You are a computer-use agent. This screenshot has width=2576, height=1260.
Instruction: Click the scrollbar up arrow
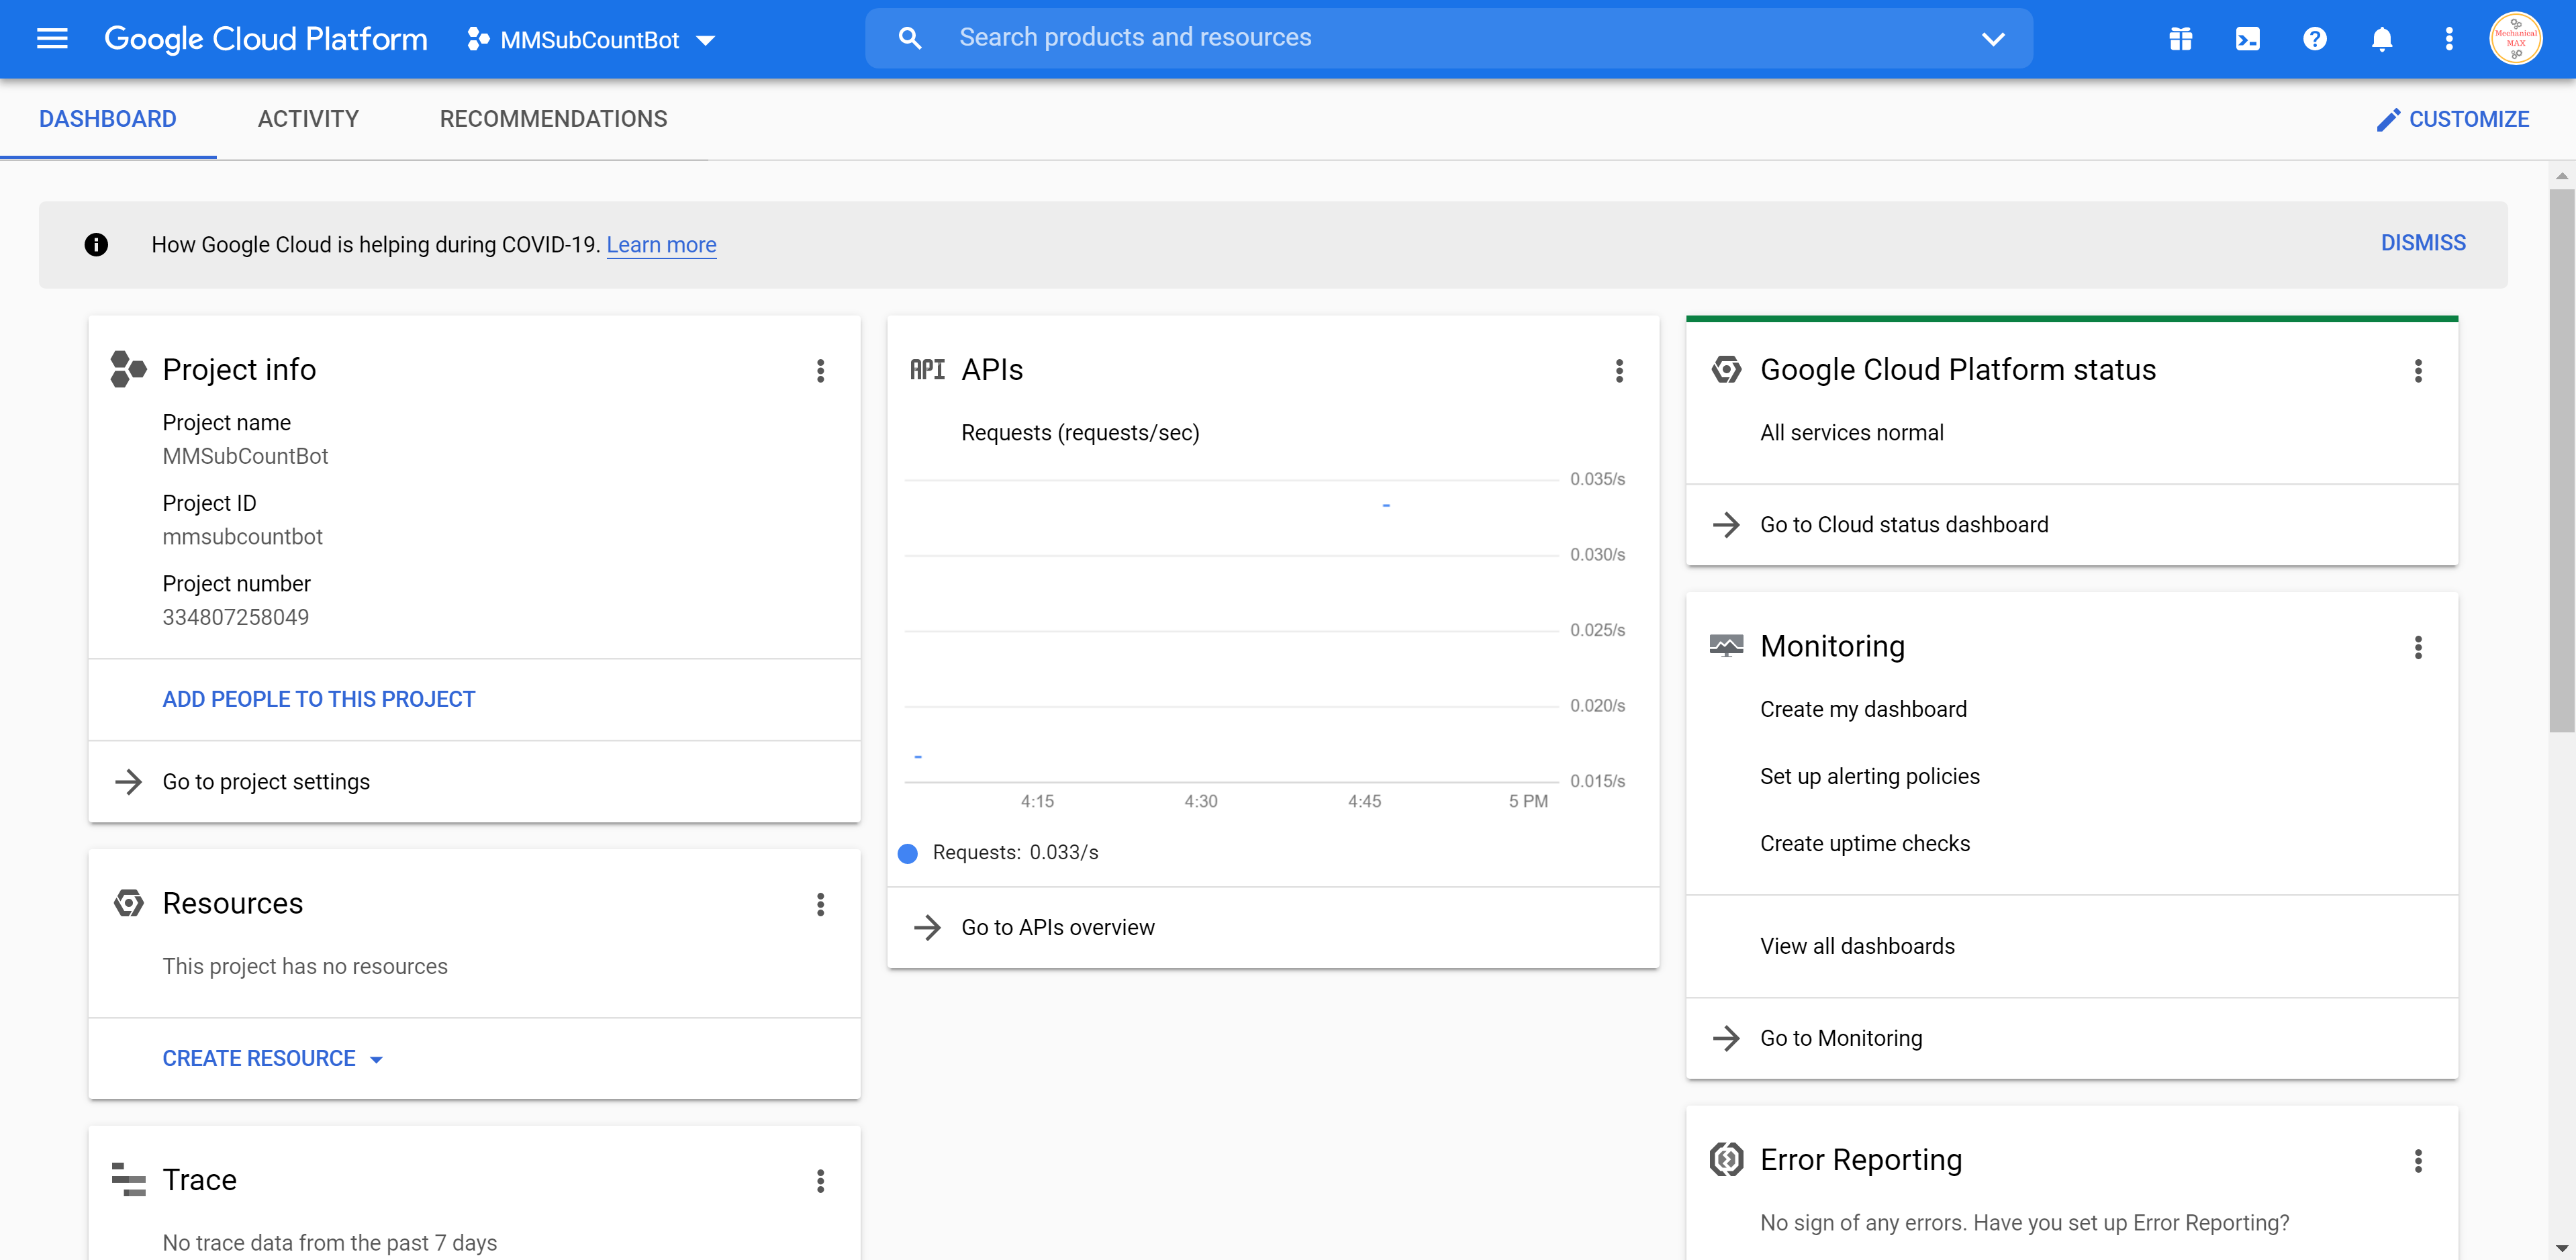(2561, 176)
